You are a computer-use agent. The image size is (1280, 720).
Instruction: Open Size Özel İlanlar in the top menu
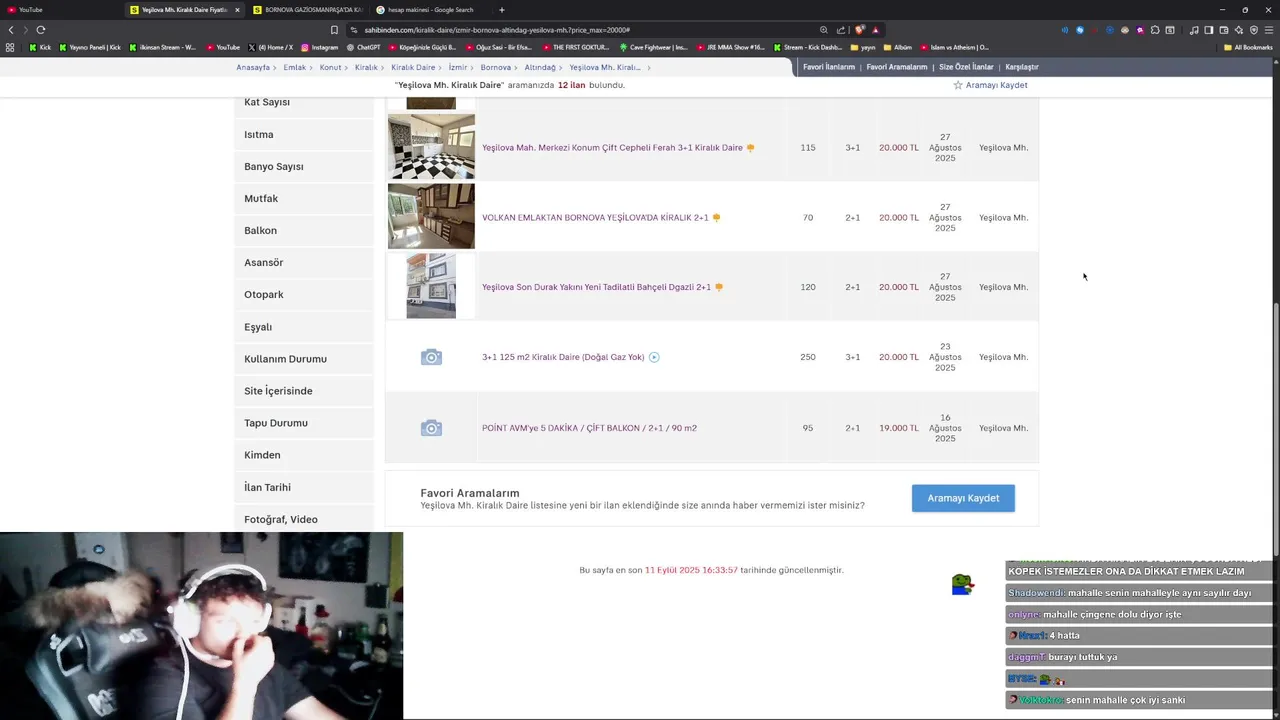coord(966,67)
